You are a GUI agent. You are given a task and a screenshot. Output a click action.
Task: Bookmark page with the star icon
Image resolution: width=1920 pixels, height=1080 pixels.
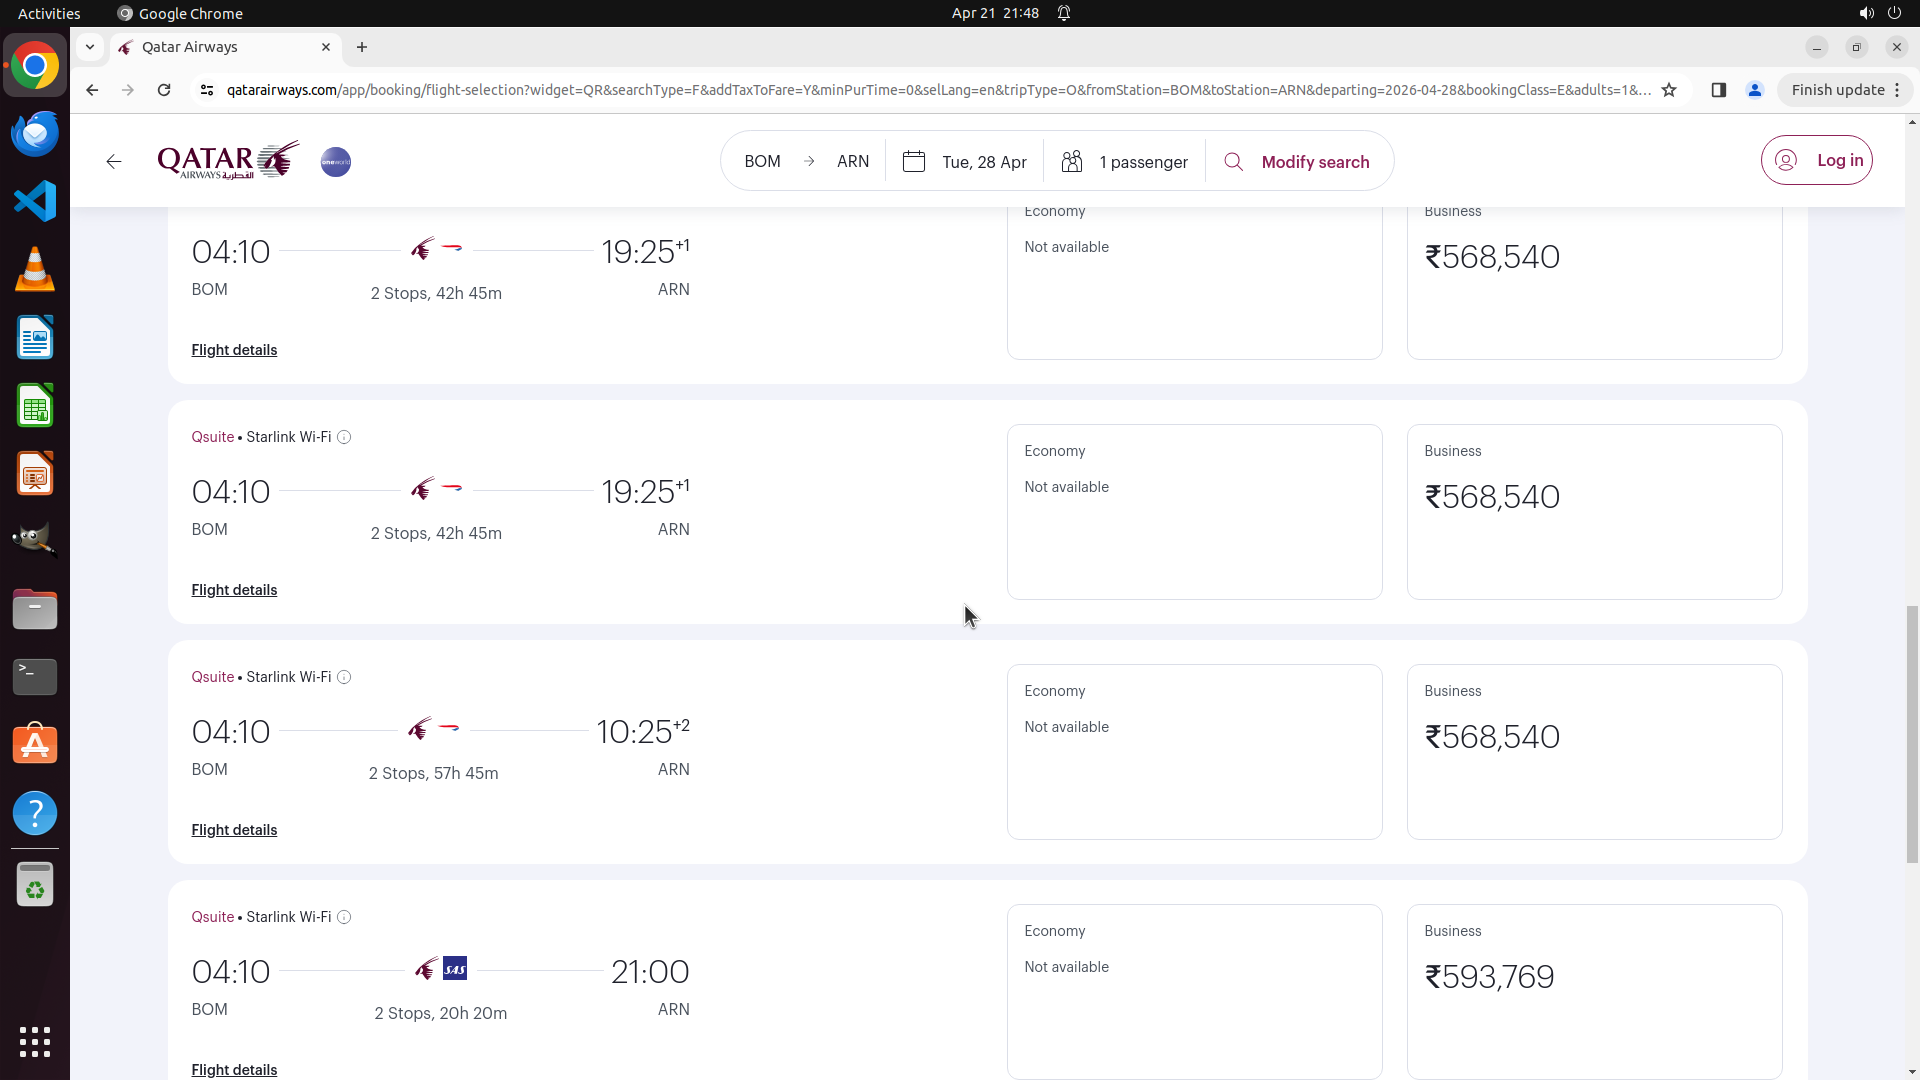pyautogui.click(x=1668, y=90)
